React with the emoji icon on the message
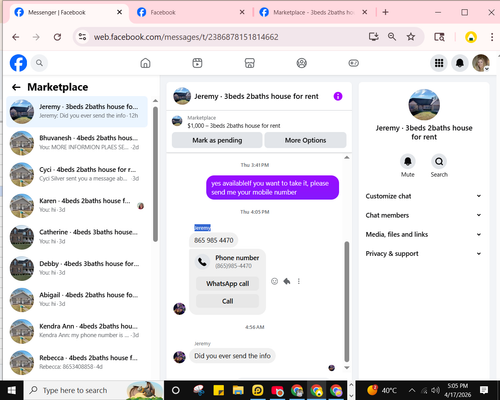This screenshot has height=400, width=500. [274, 281]
